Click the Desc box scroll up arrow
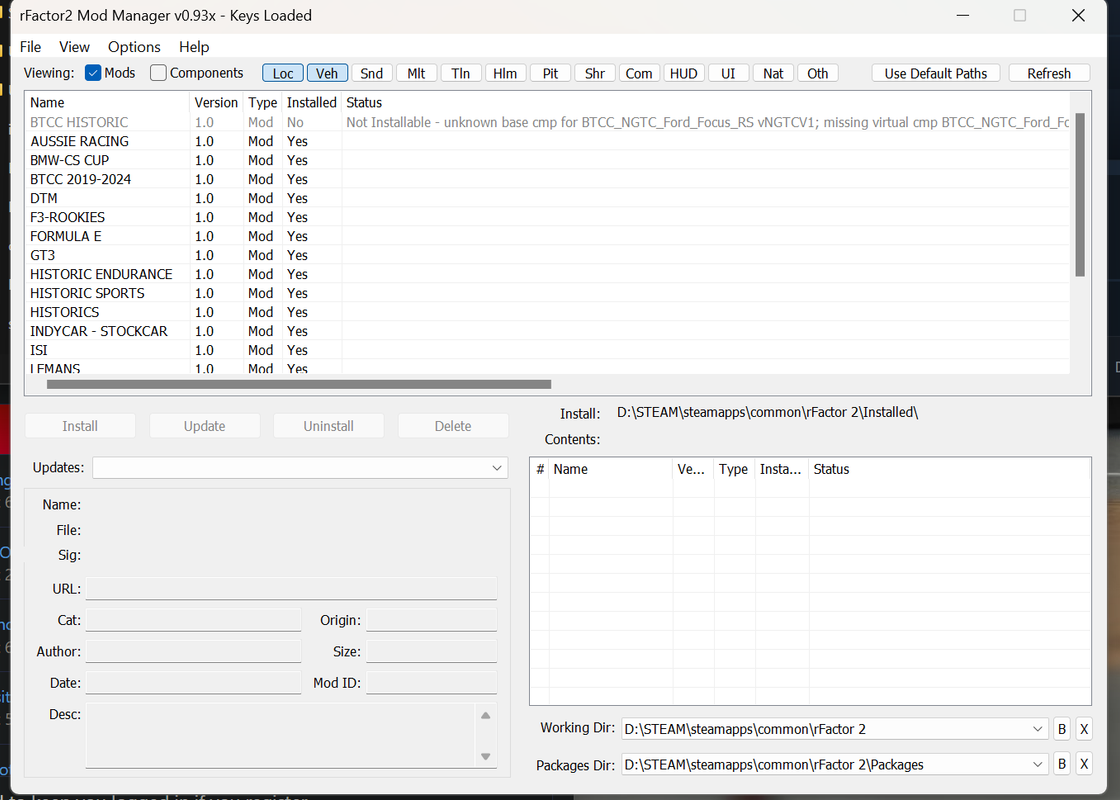1120x800 pixels. 486,715
